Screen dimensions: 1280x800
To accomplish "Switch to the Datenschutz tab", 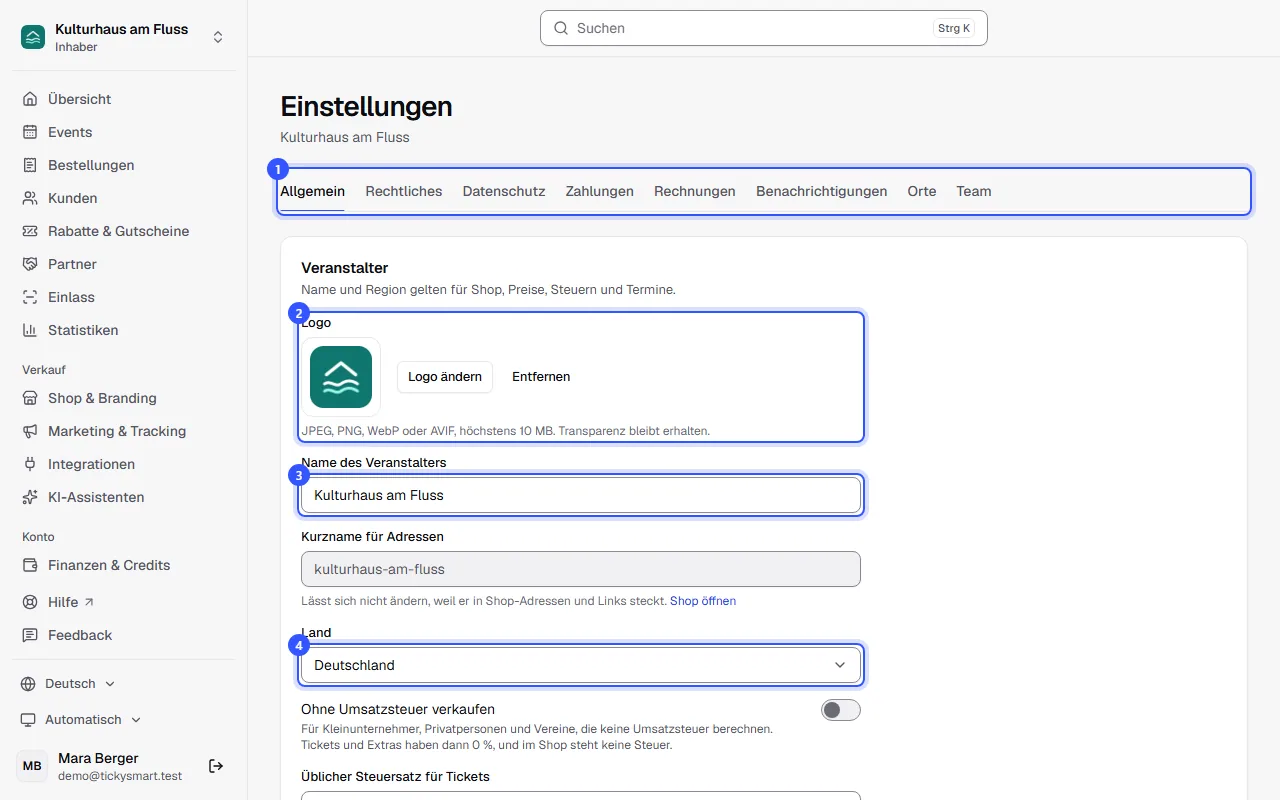I will pos(504,191).
